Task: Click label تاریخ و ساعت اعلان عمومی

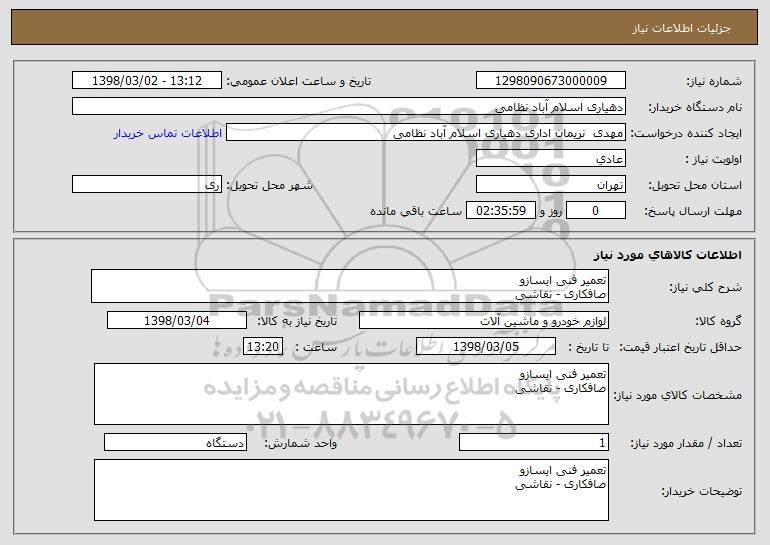Action: click(x=299, y=82)
